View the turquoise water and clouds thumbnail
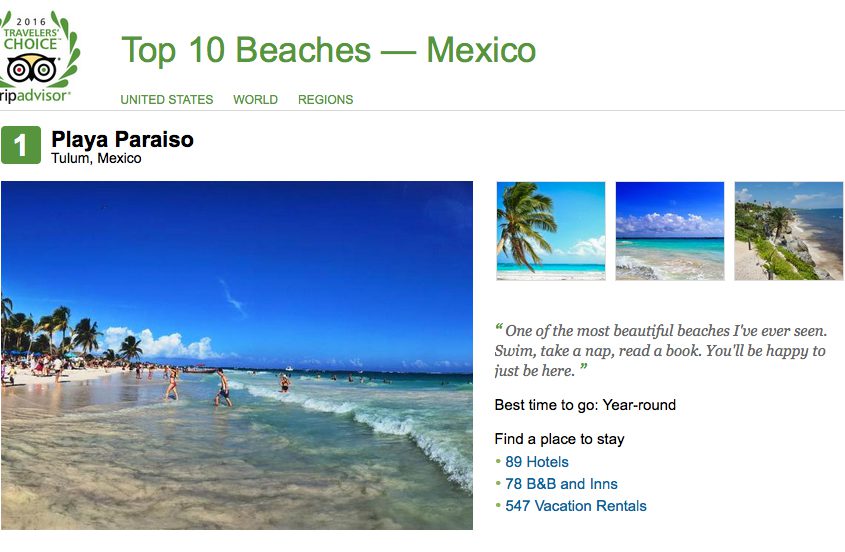This screenshot has height=552, width=845. pos(670,231)
